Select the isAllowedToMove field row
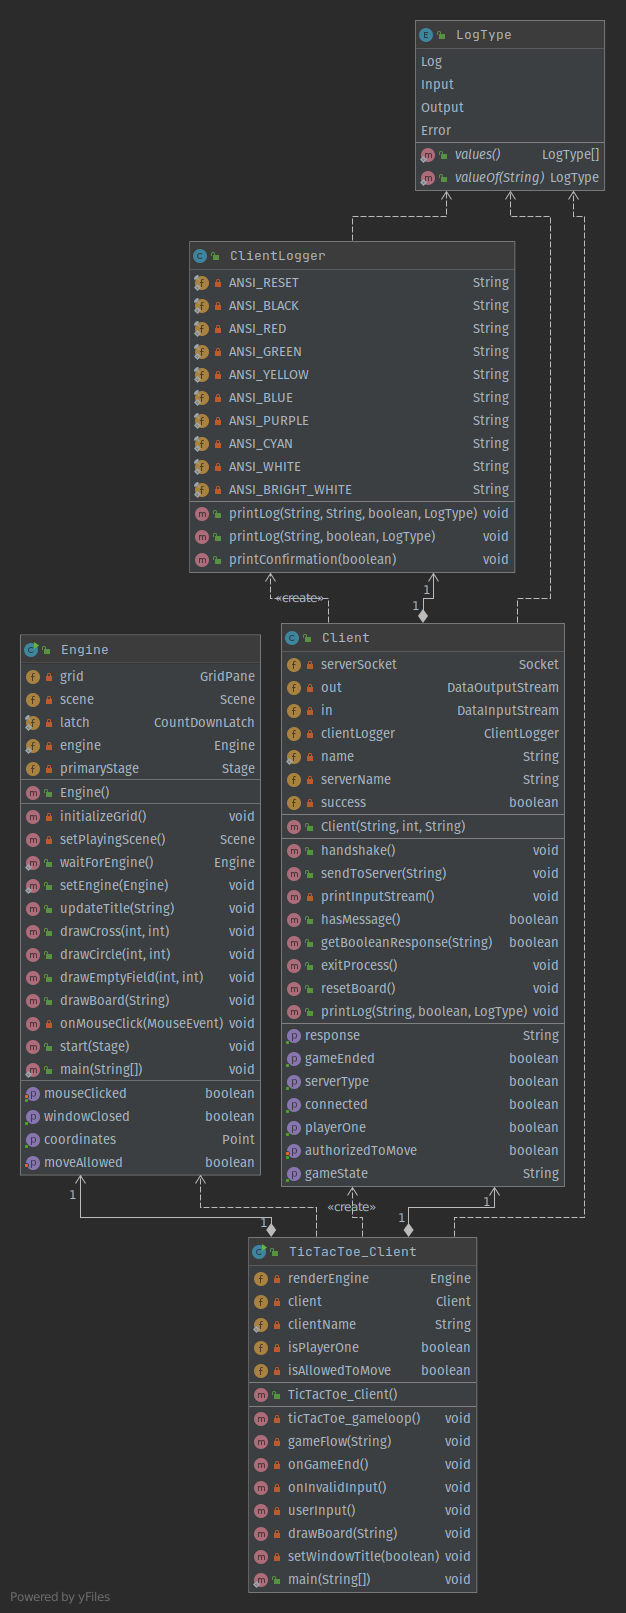 [x=339, y=1371]
